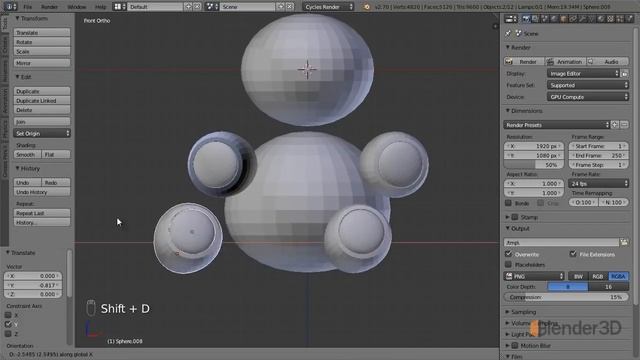Click the screen layout browse icon
640x360 pixels.
pos(119,7)
